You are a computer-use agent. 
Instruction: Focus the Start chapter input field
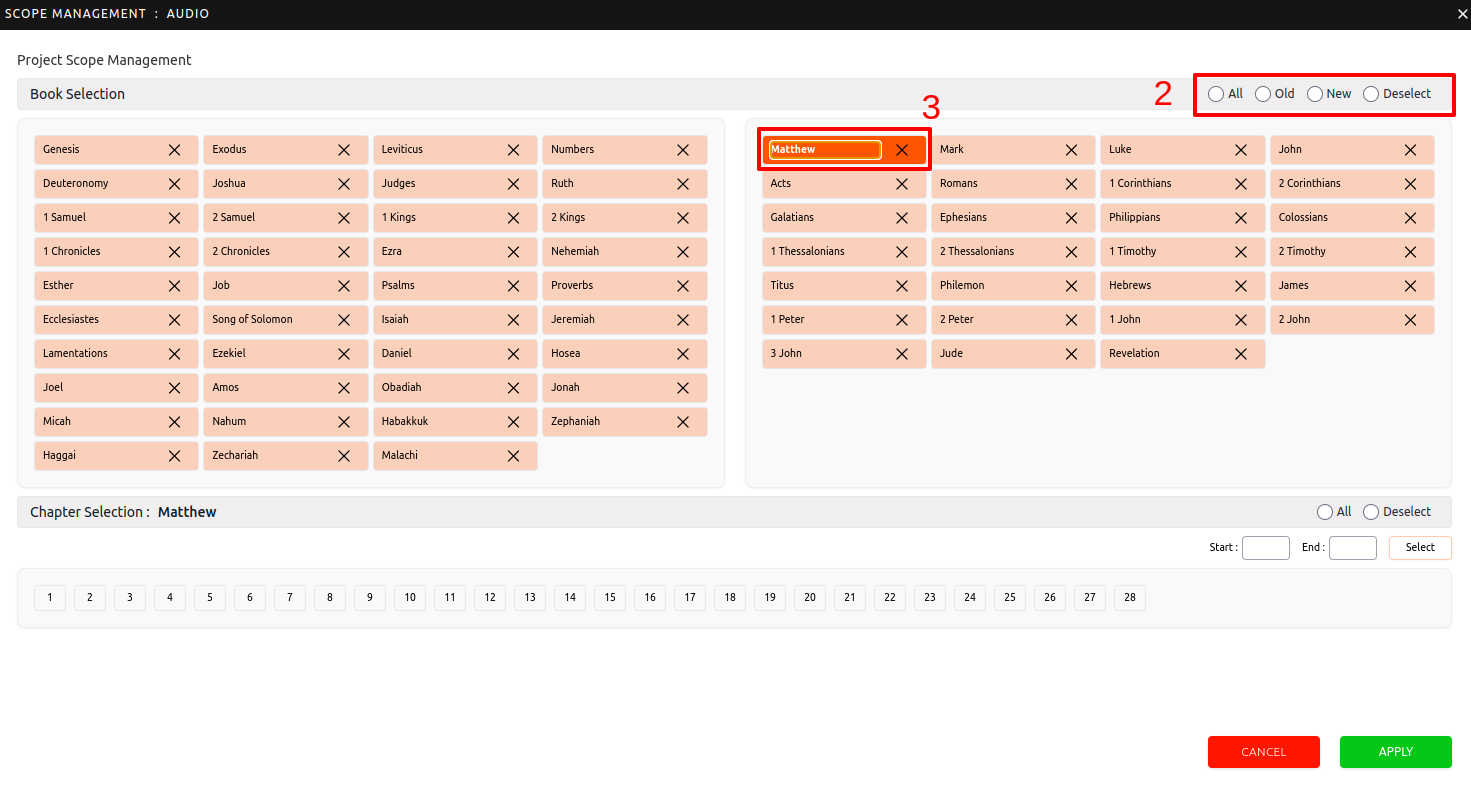coord(1265,548)
